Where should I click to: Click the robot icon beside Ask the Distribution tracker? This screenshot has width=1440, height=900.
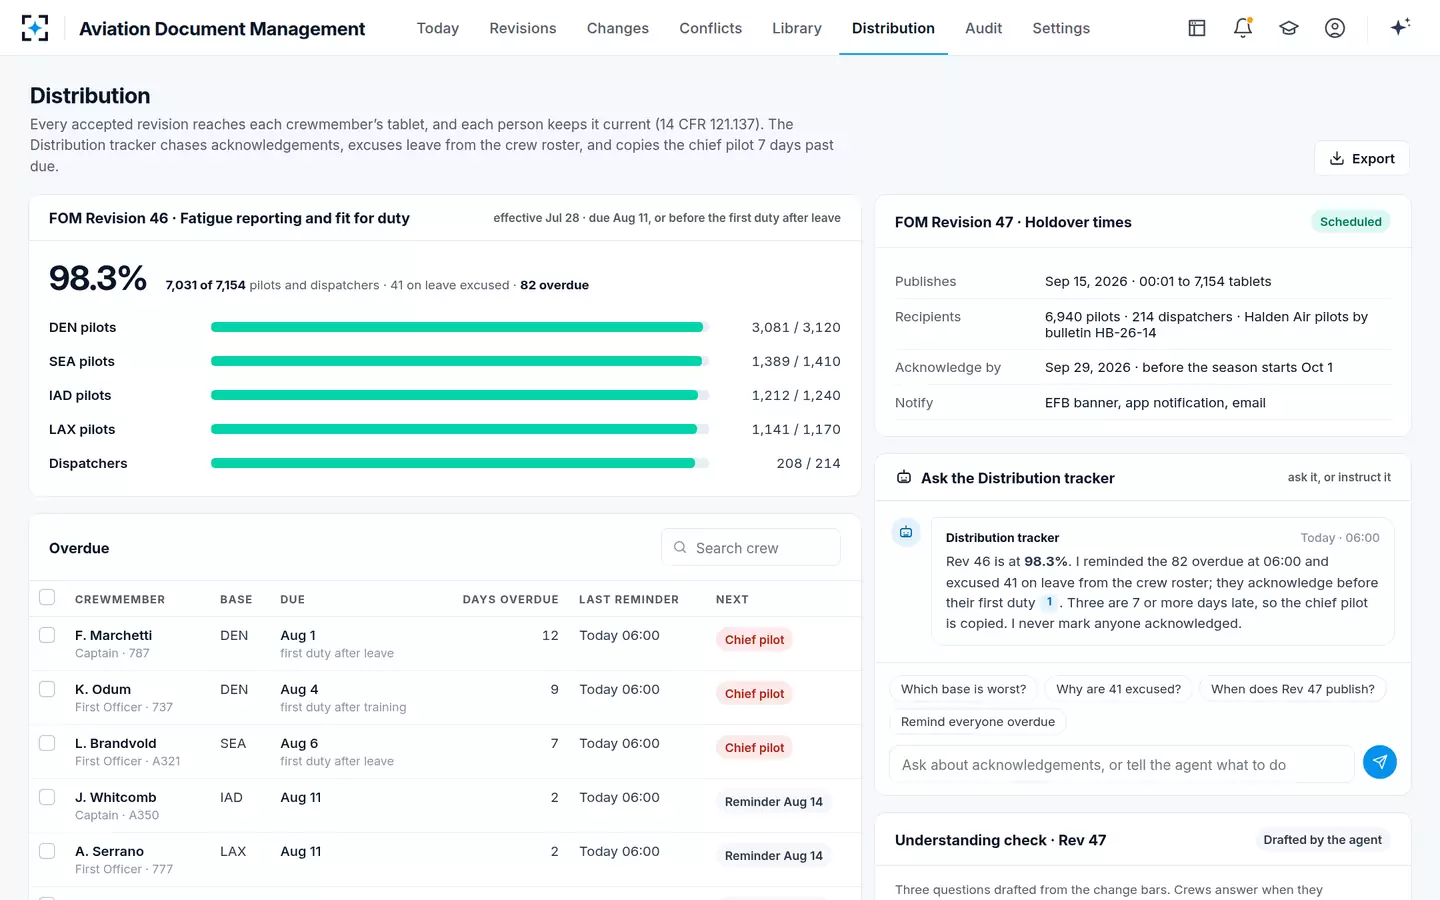(904, 478)
